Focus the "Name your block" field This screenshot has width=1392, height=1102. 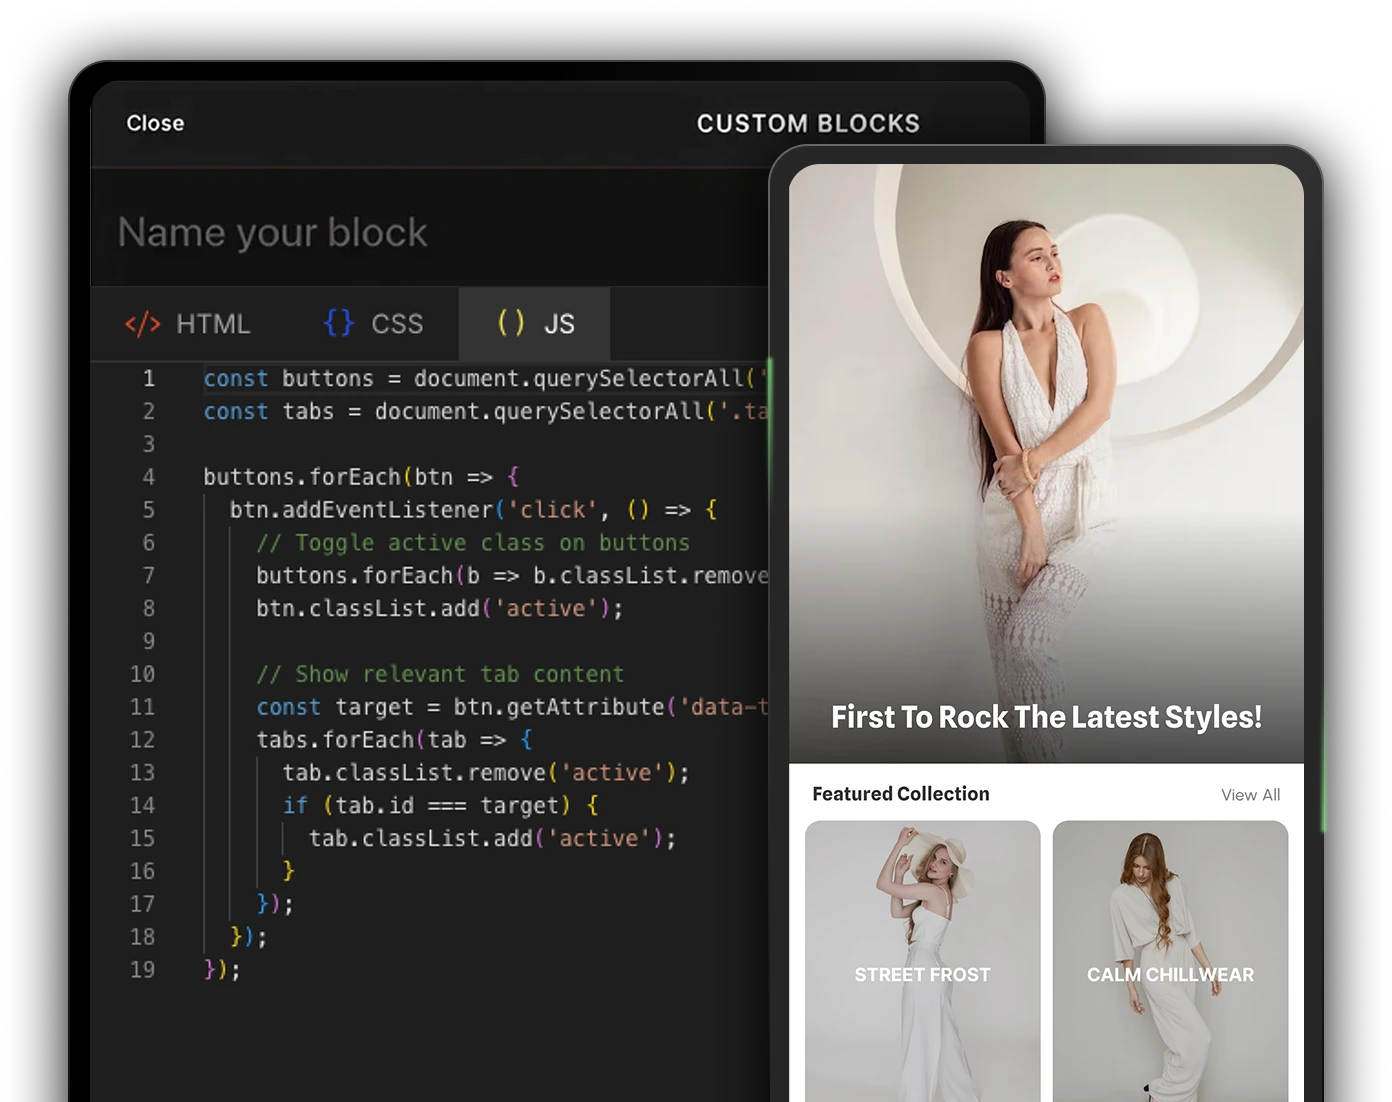pyautogui.click(x=272, y=232)
